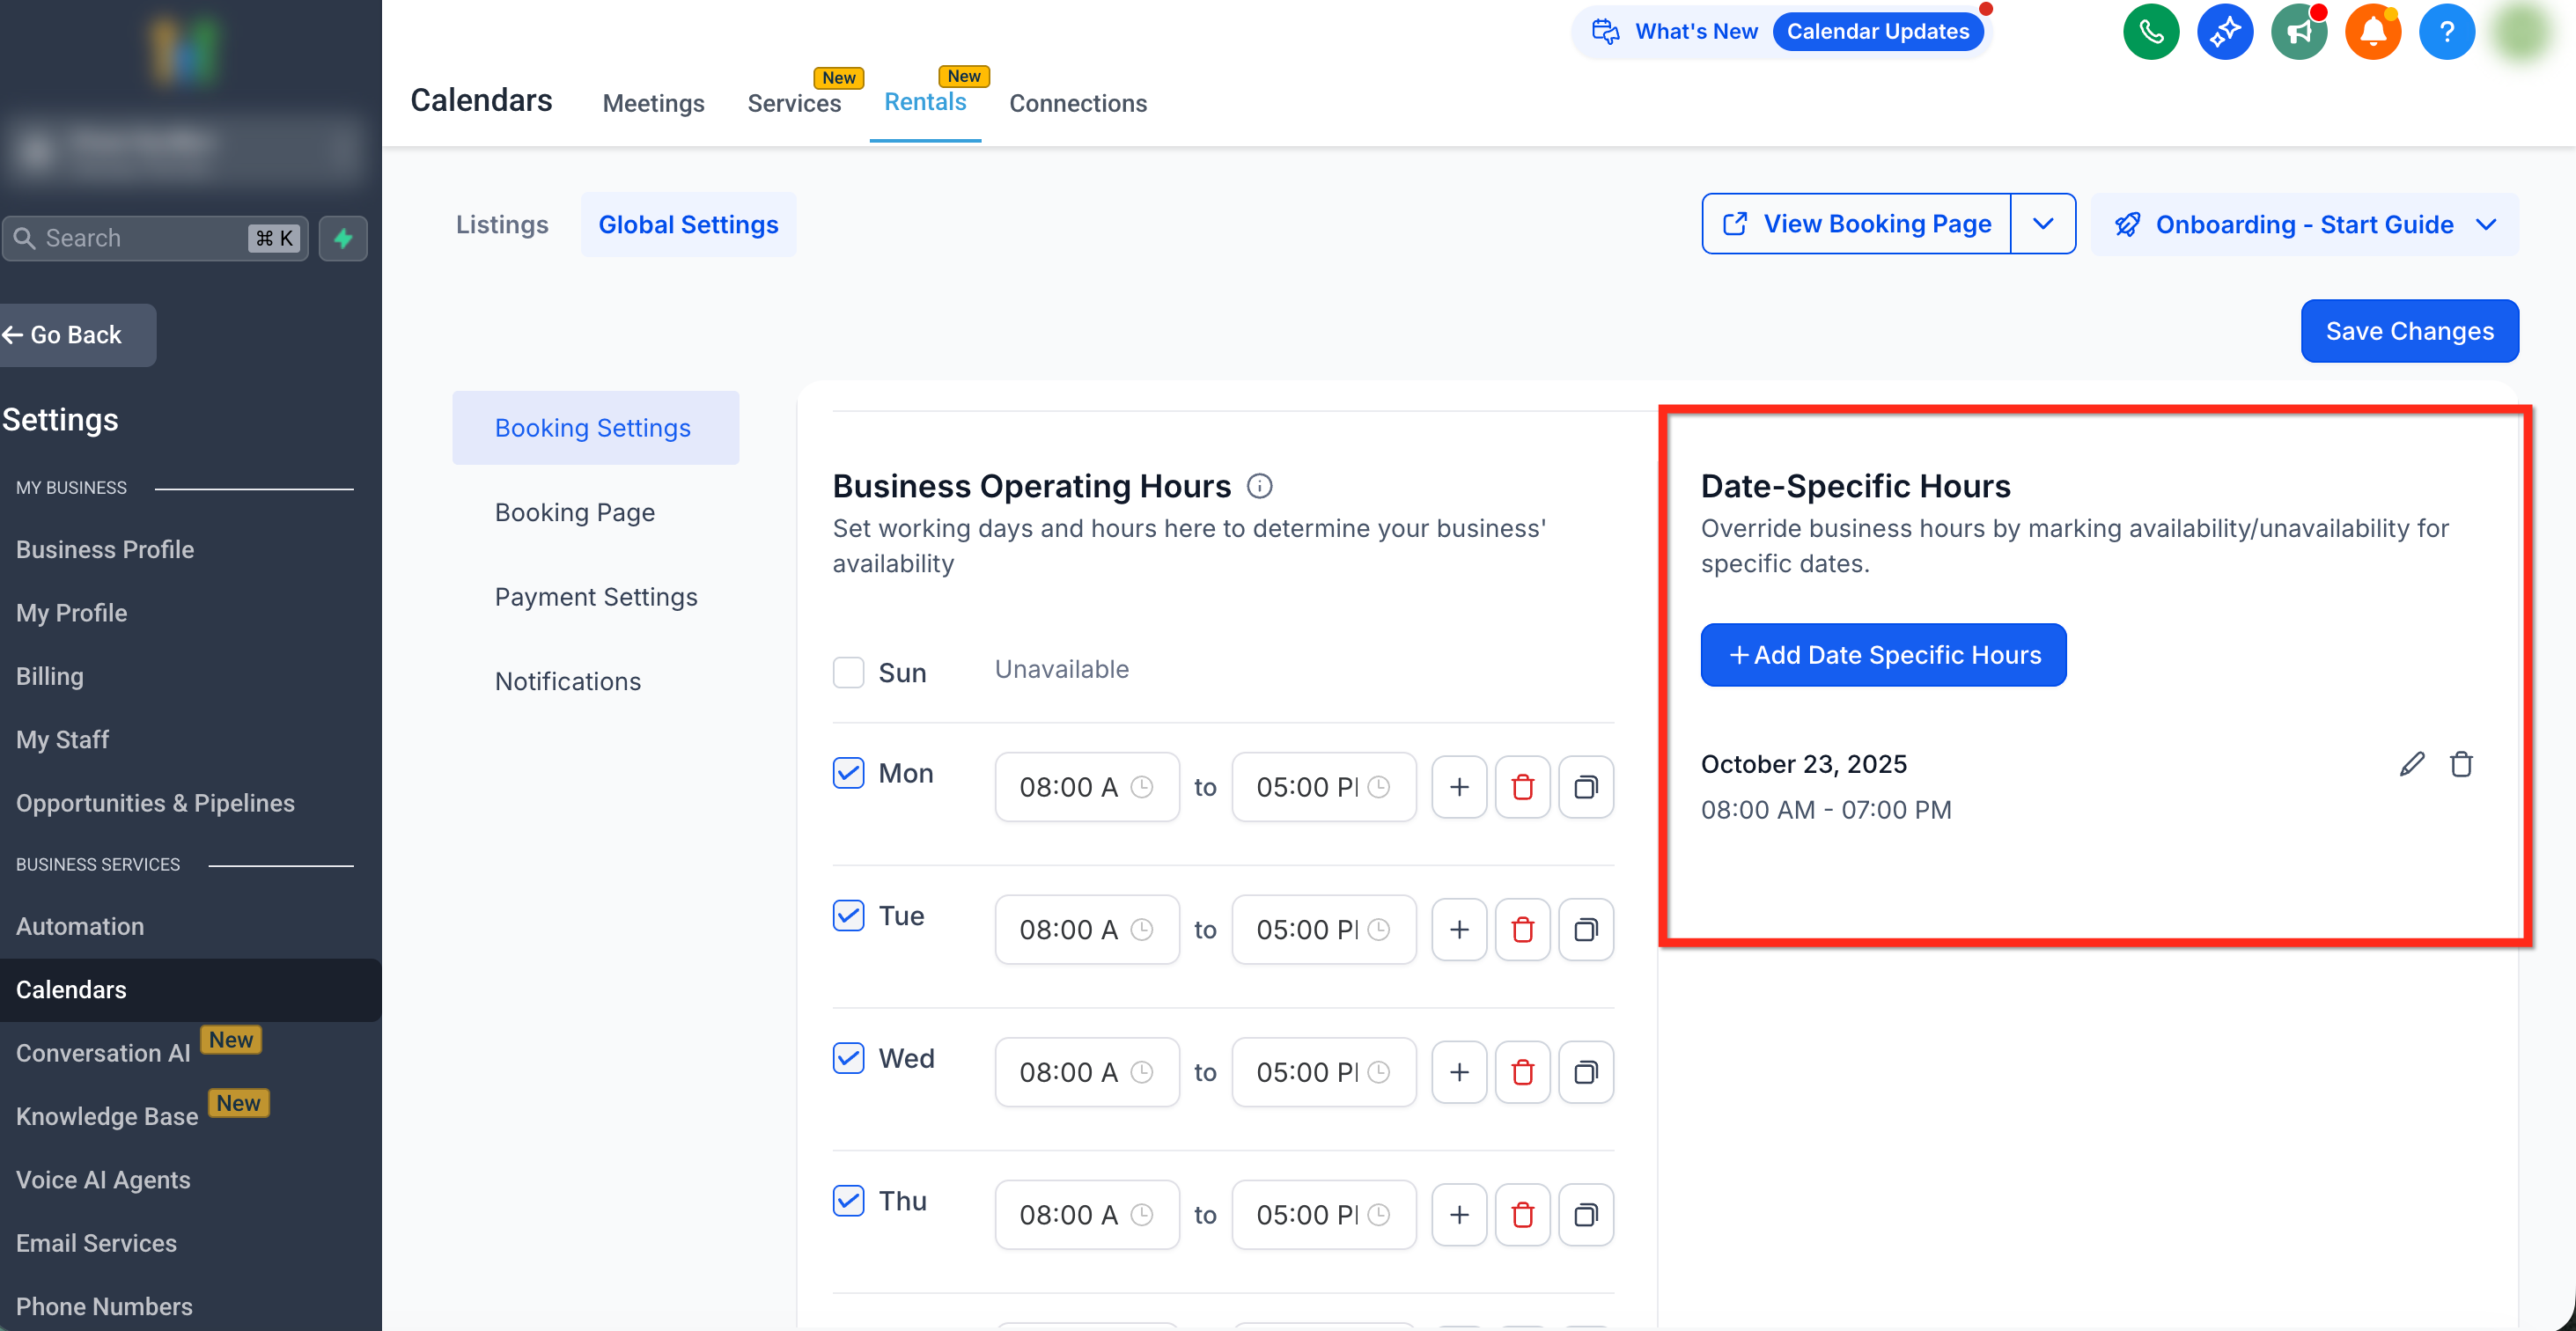Click the megaphone announcements icon
Viewport: 2576px width, 1331px height.
pyautogui.click(x=2298, y=32)
